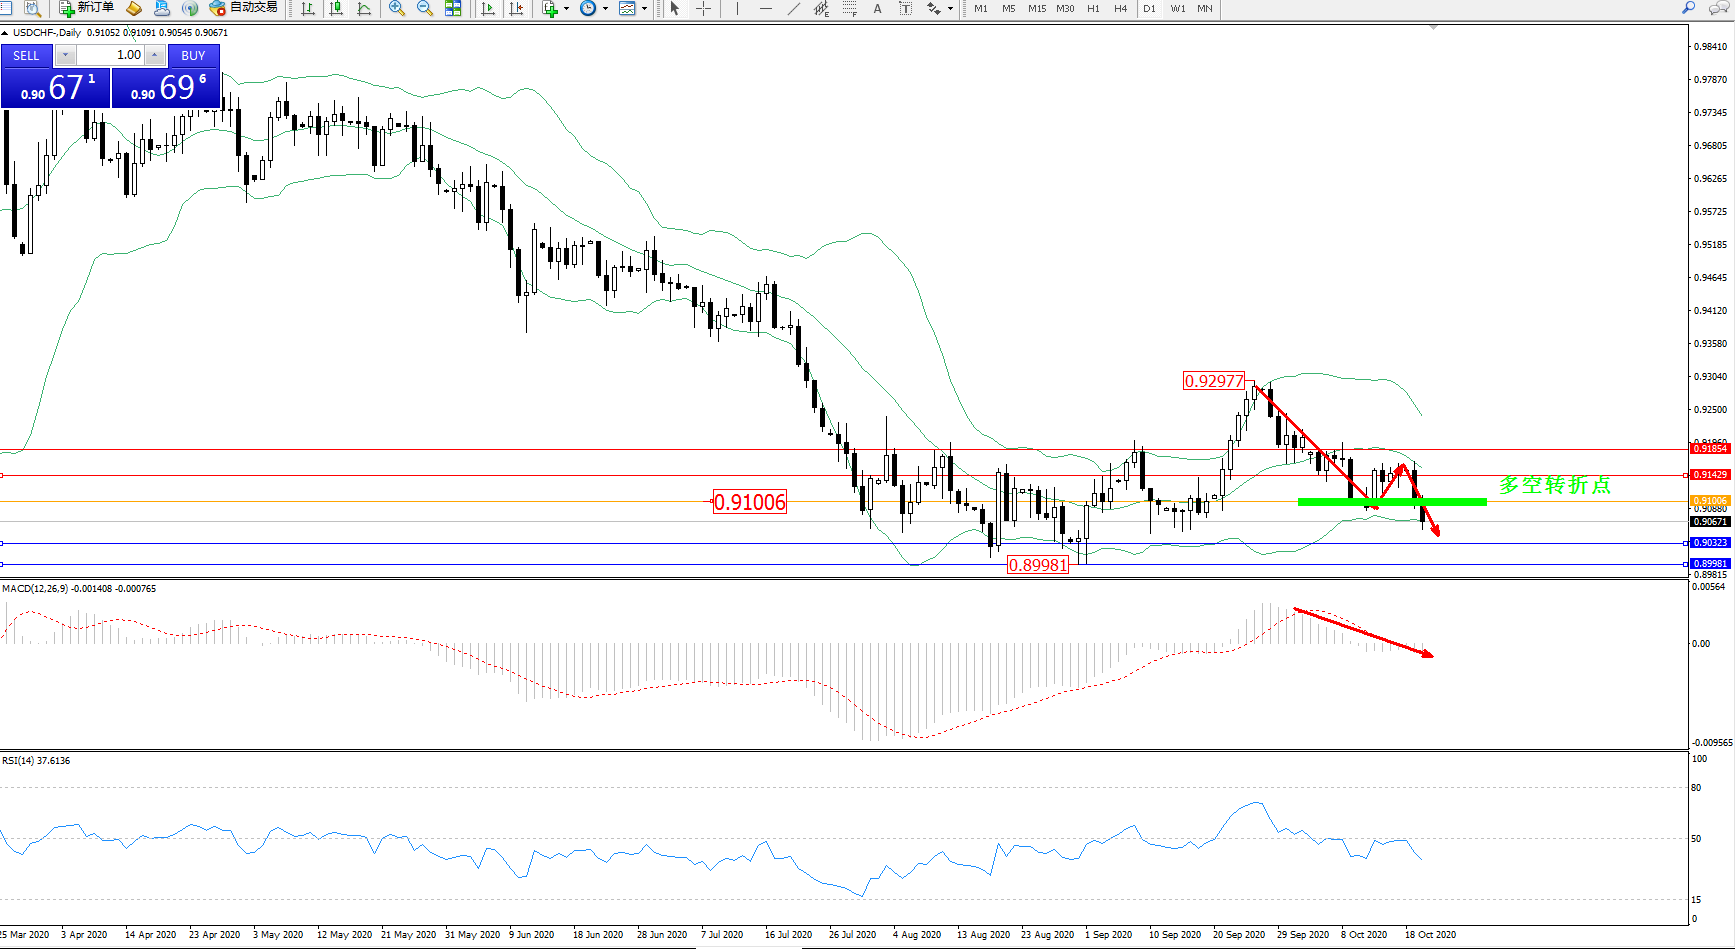Click the green horizontal support line

pyautogui.click(x=1391, y=501)
